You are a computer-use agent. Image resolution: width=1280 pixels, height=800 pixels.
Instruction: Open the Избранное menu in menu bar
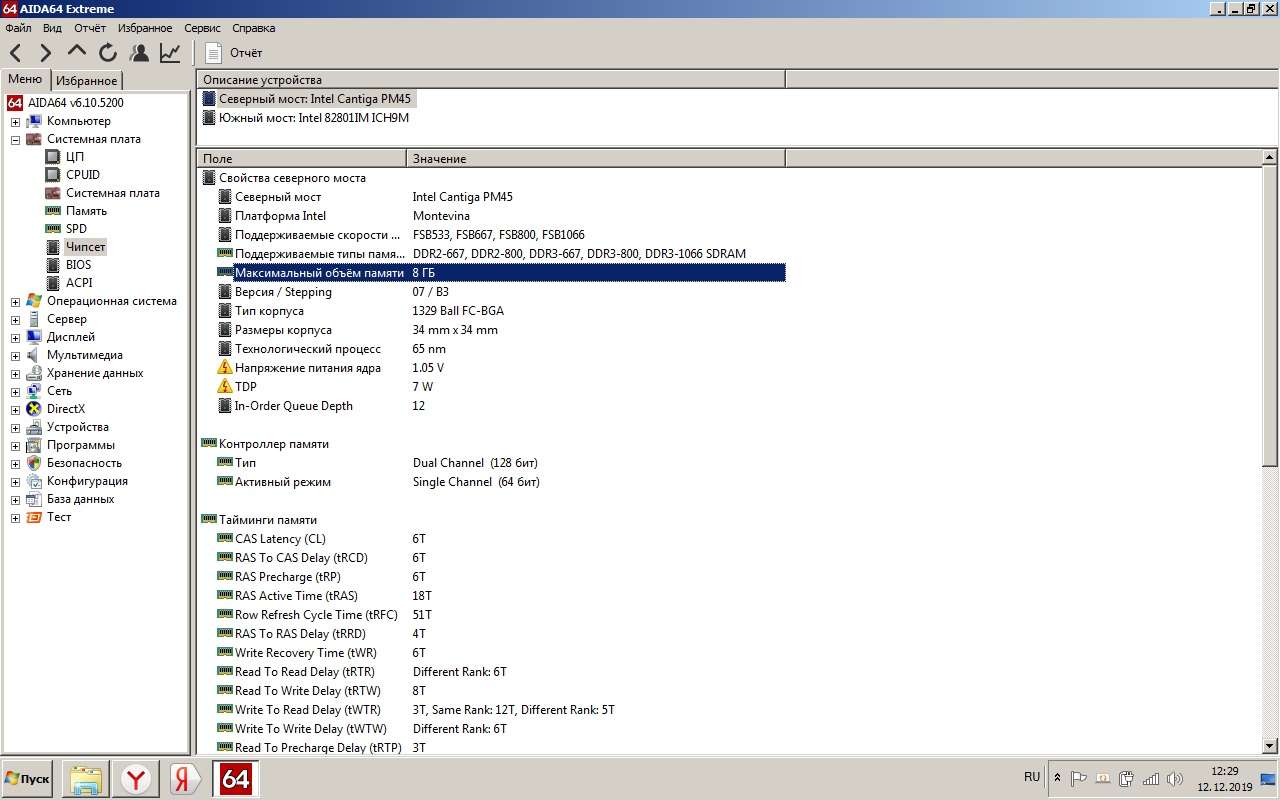tap(145, 28)
